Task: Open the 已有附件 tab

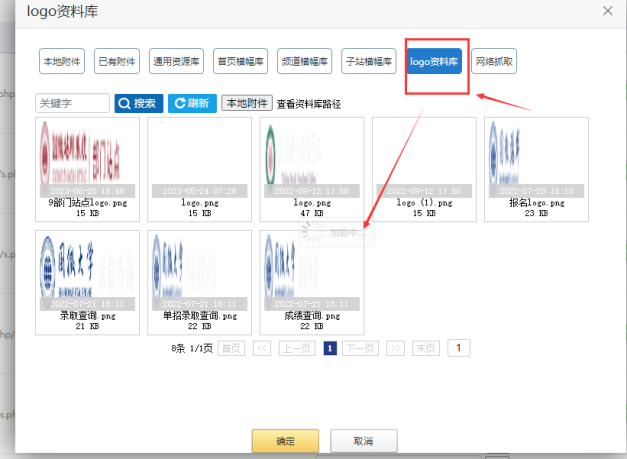Action: (x=117, y=62)
